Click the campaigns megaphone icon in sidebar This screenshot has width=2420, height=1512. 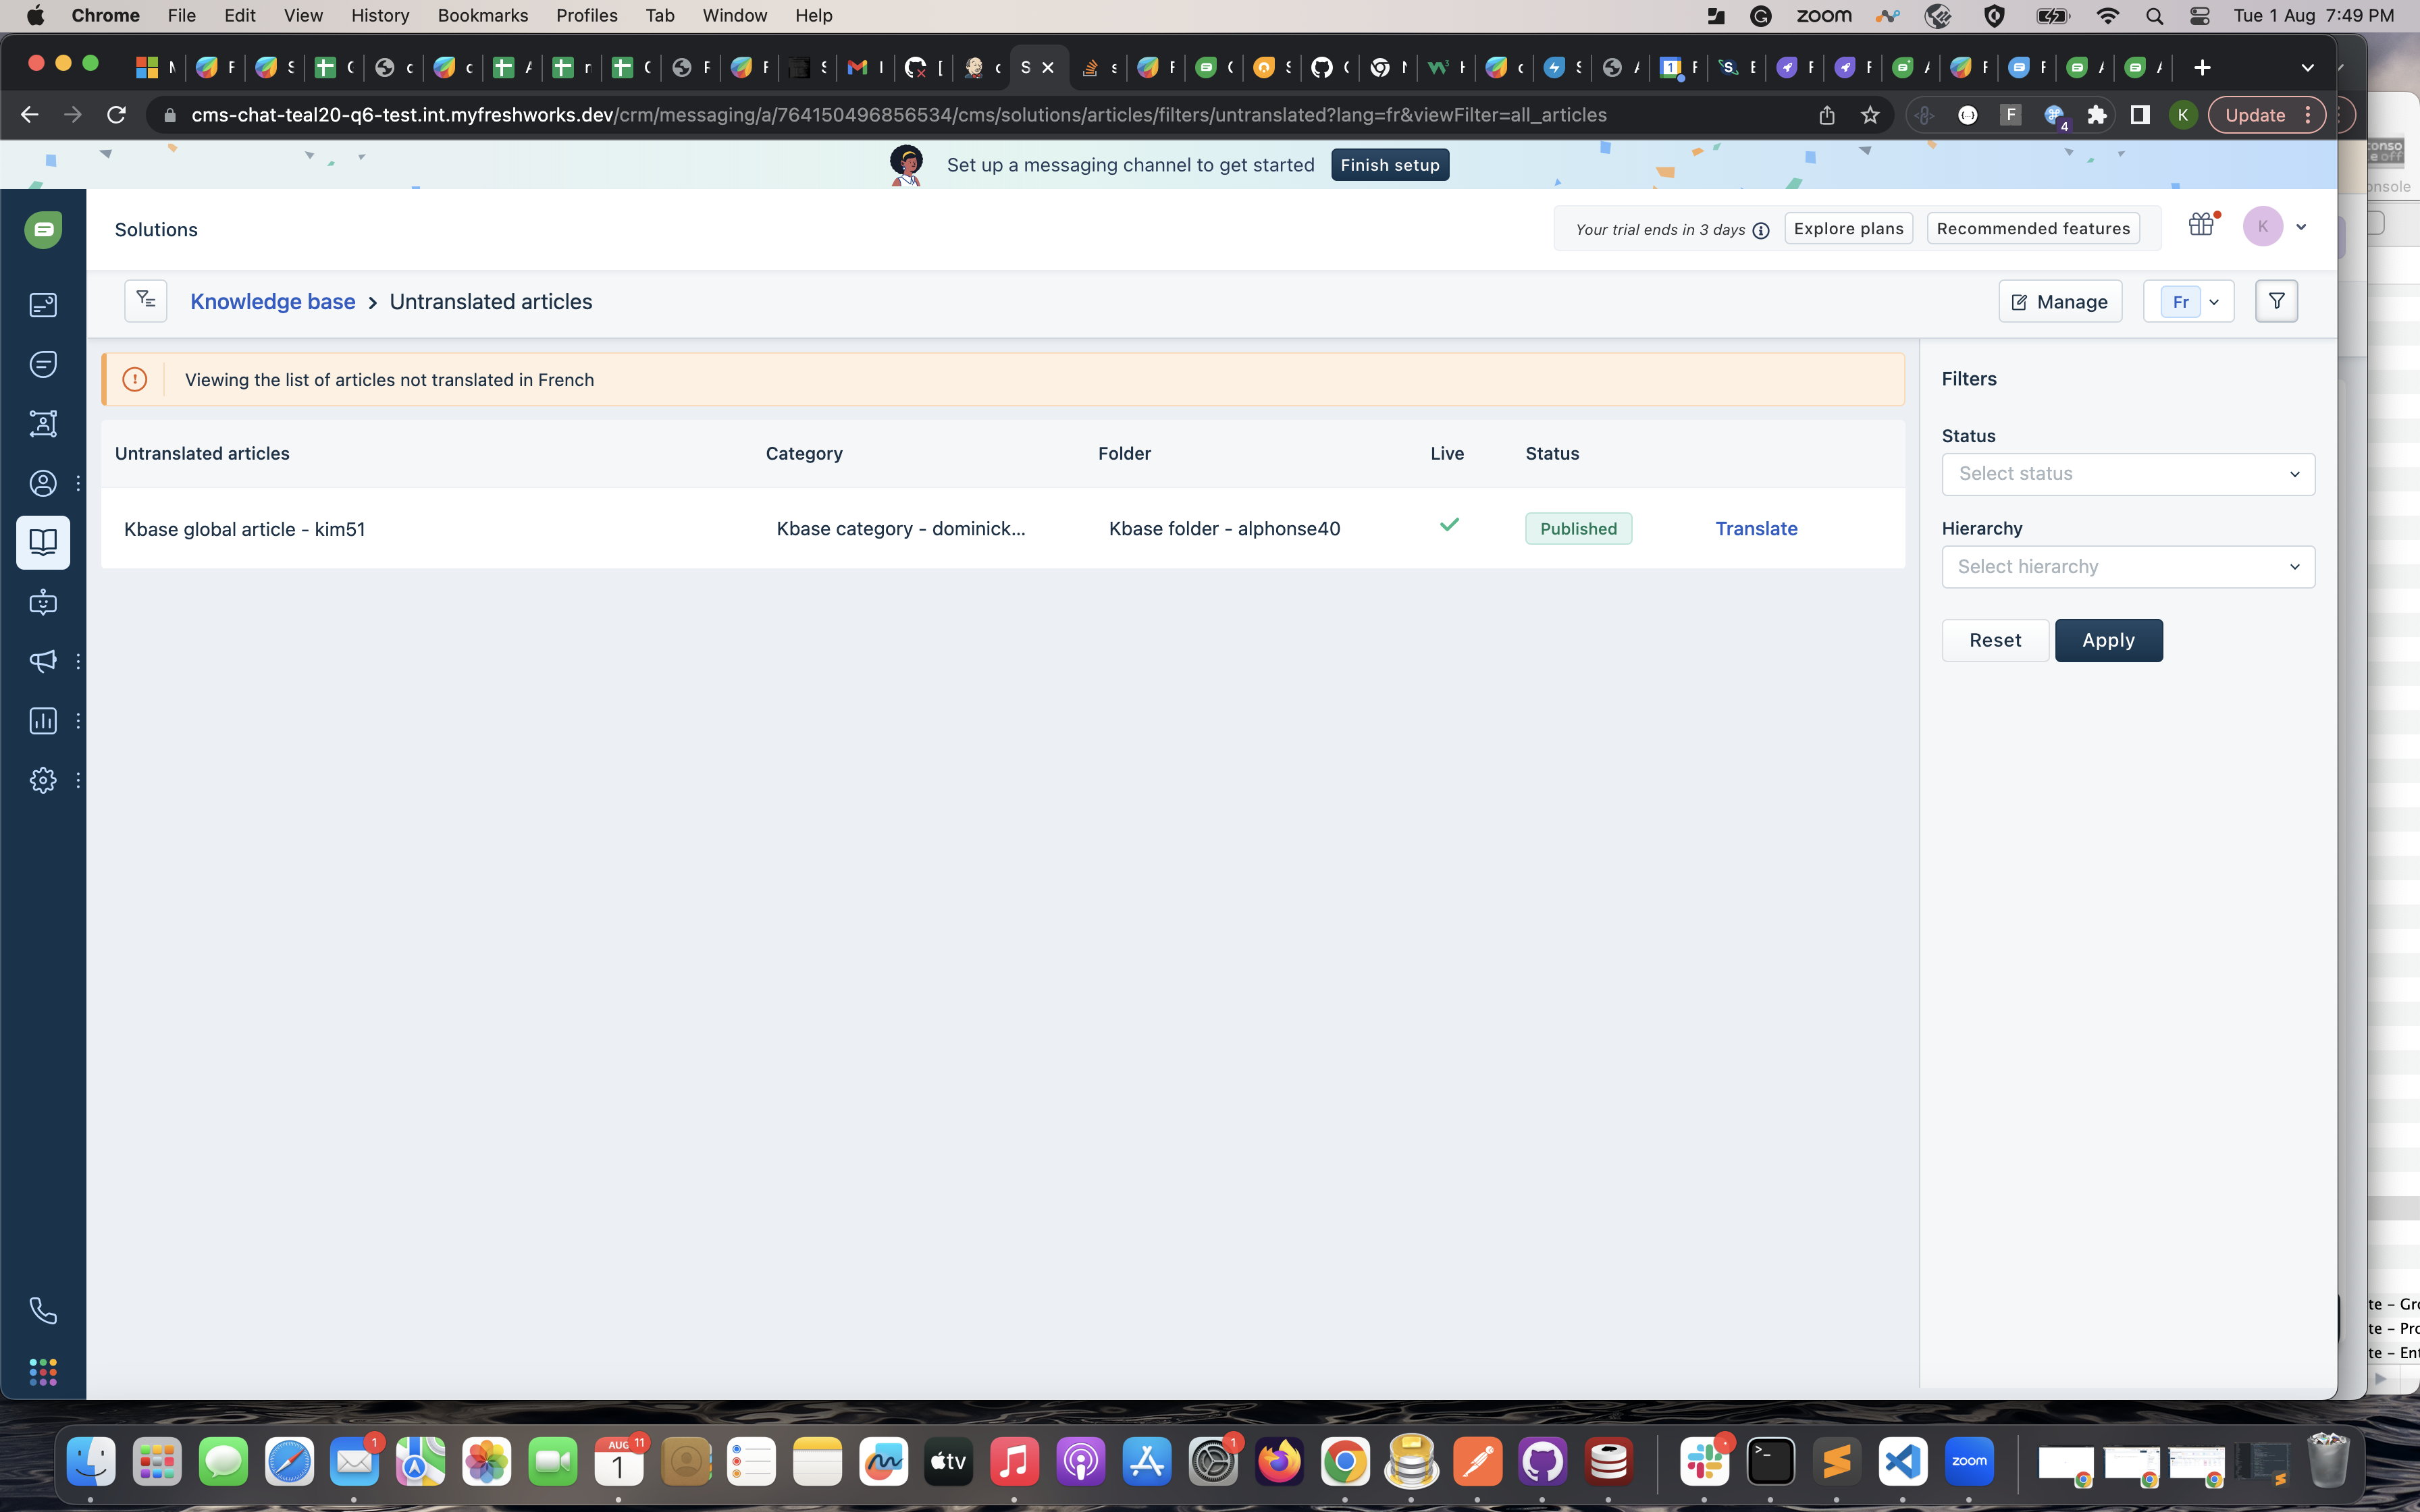coord(43,661)
